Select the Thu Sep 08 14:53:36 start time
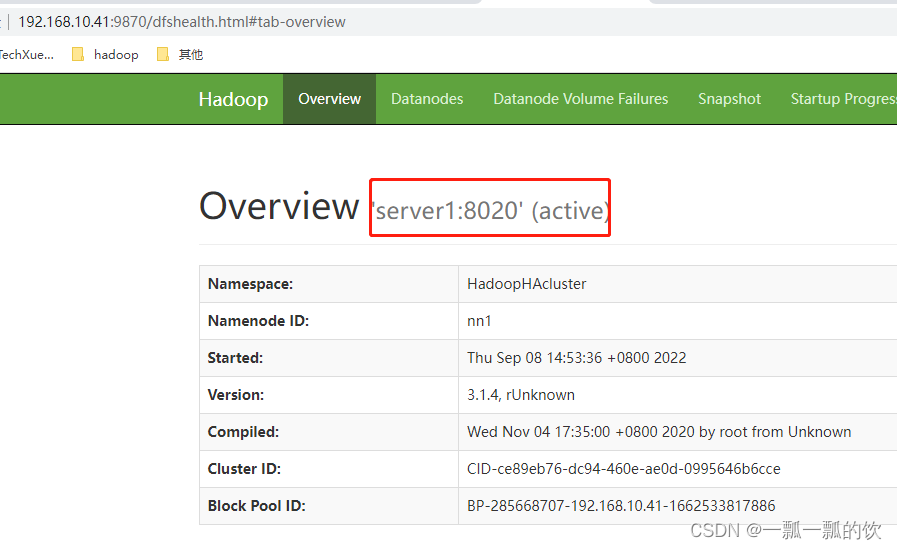Image resolution: width=897 pixels, height=550 pixels. click(x=576, y=358)
